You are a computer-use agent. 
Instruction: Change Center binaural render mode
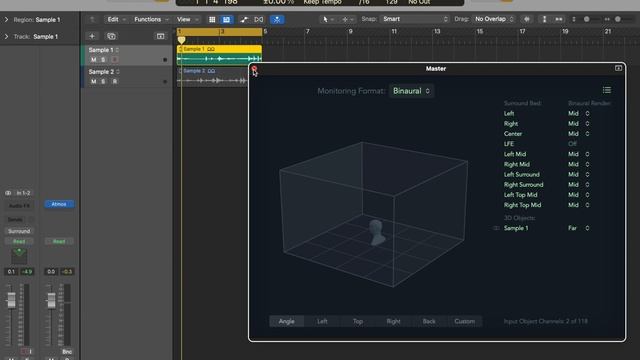point(579,134)
